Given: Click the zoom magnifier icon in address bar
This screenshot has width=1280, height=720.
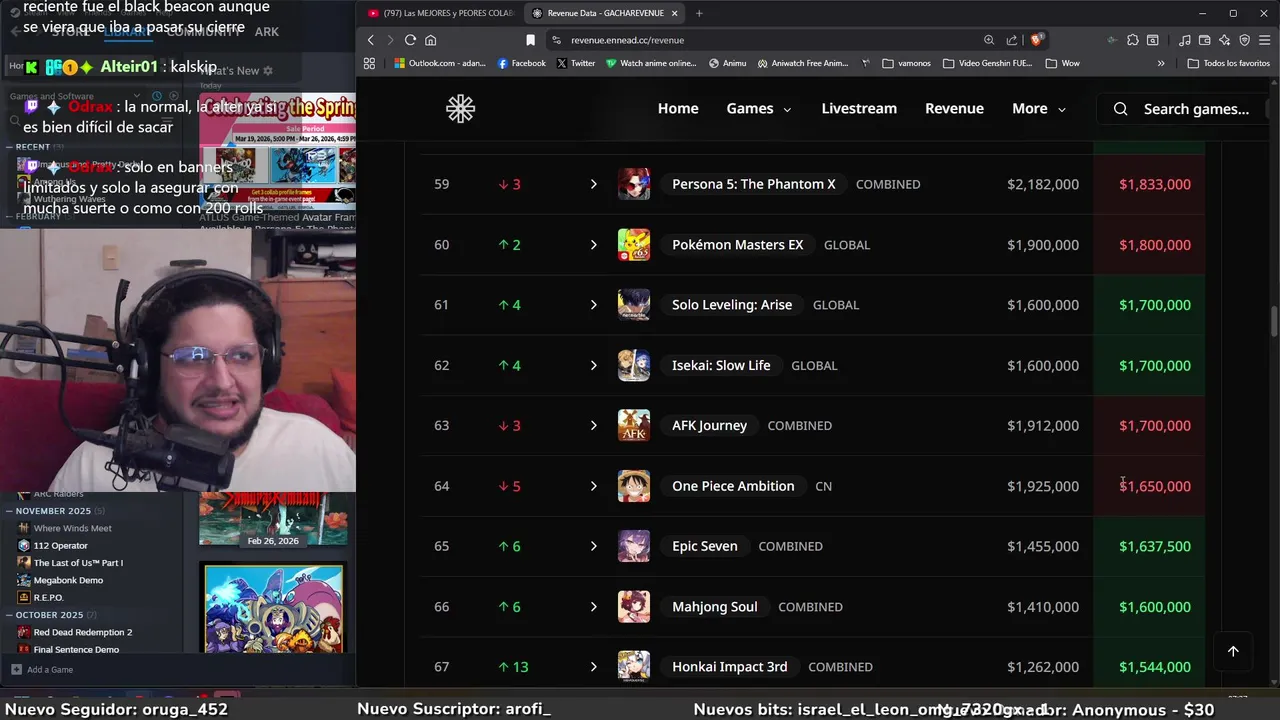Looking at the screenshot, I should click(x=989, y=40).
